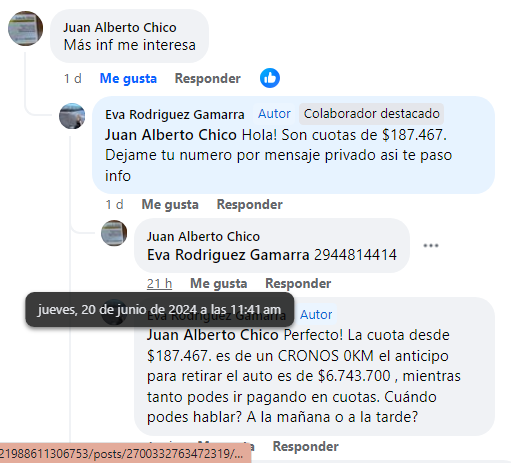Click tagged name 'Eva Rodriguez Gamarra' before 2944814414
511x463 pixels.
point(228,255)
